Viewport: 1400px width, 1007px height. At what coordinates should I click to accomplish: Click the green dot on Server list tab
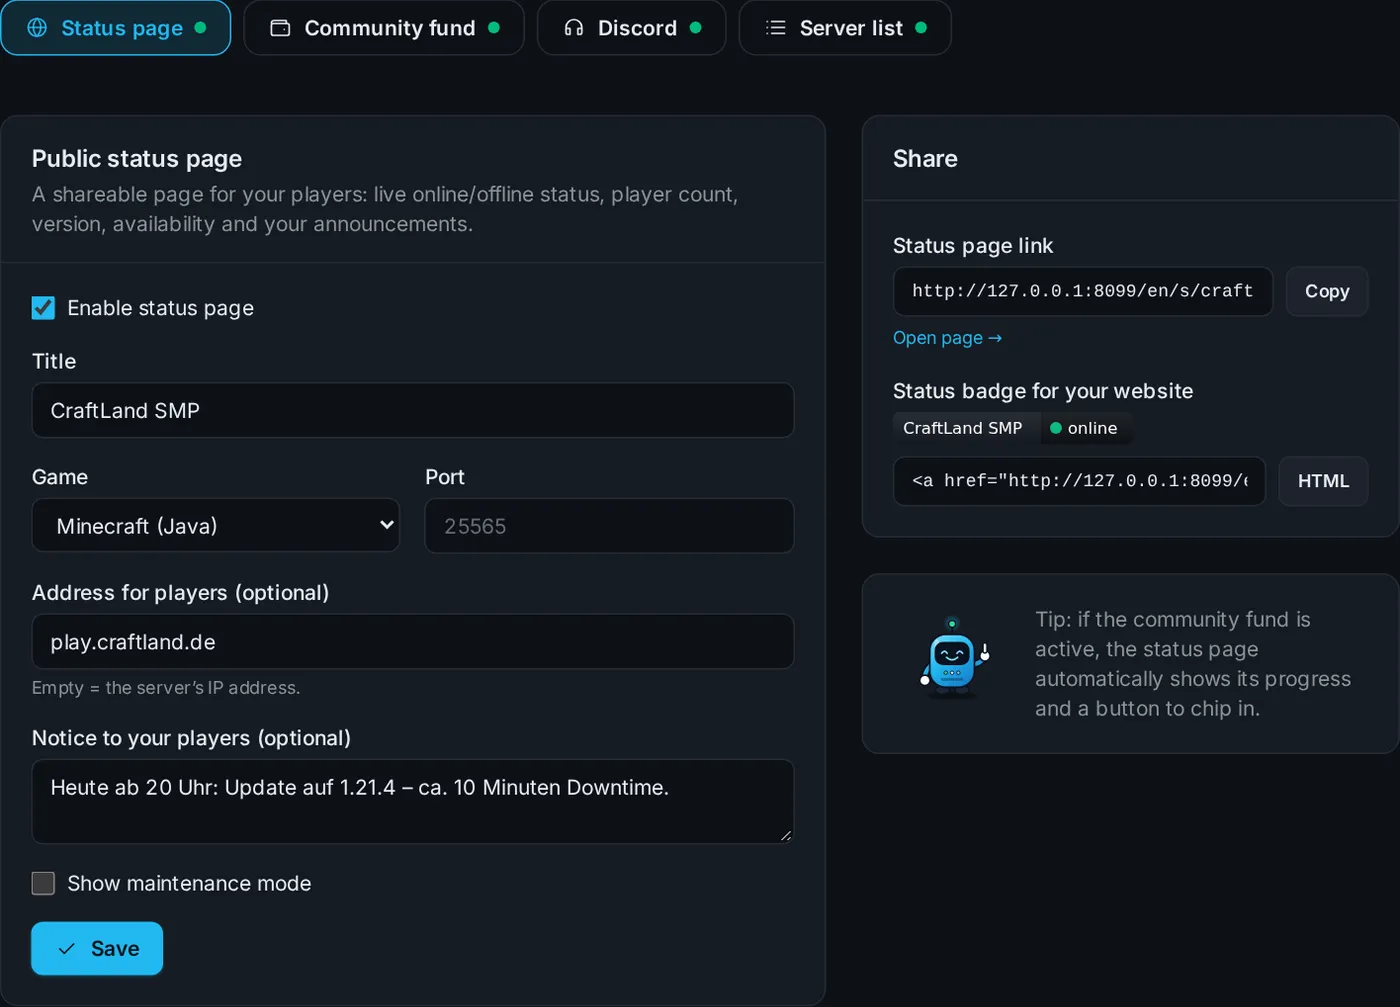click(921, 28)
